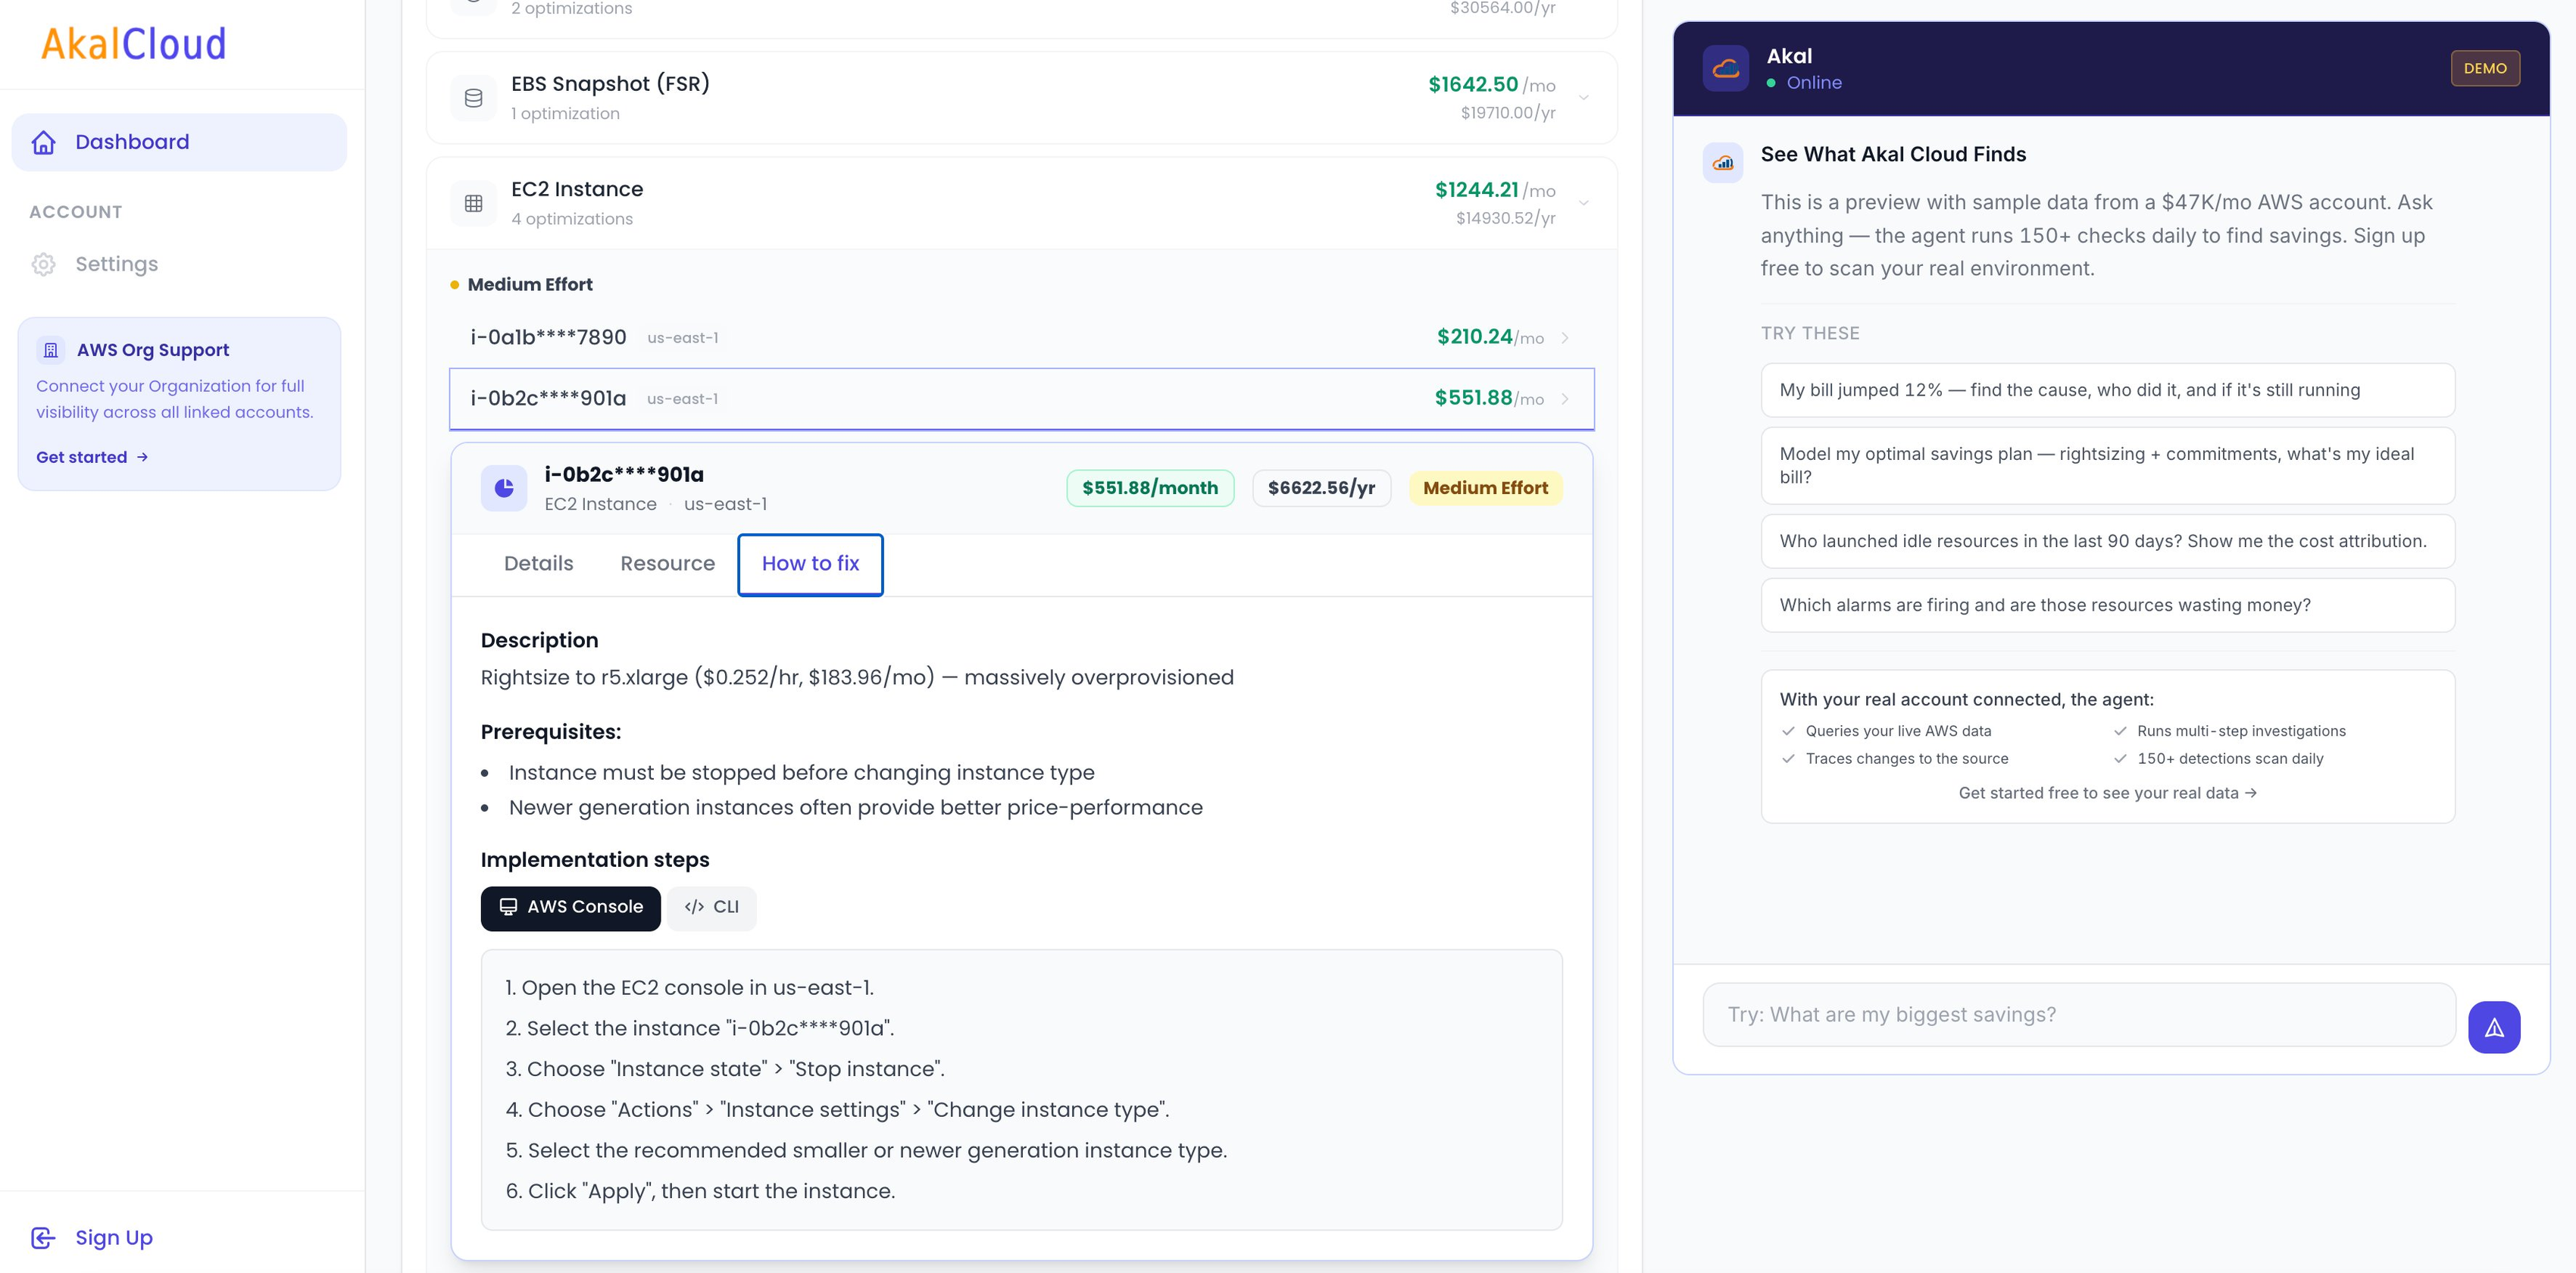Click the $6622.56/yr badge
The width and height of the screenshot is (2576, 1273).
1321,488
